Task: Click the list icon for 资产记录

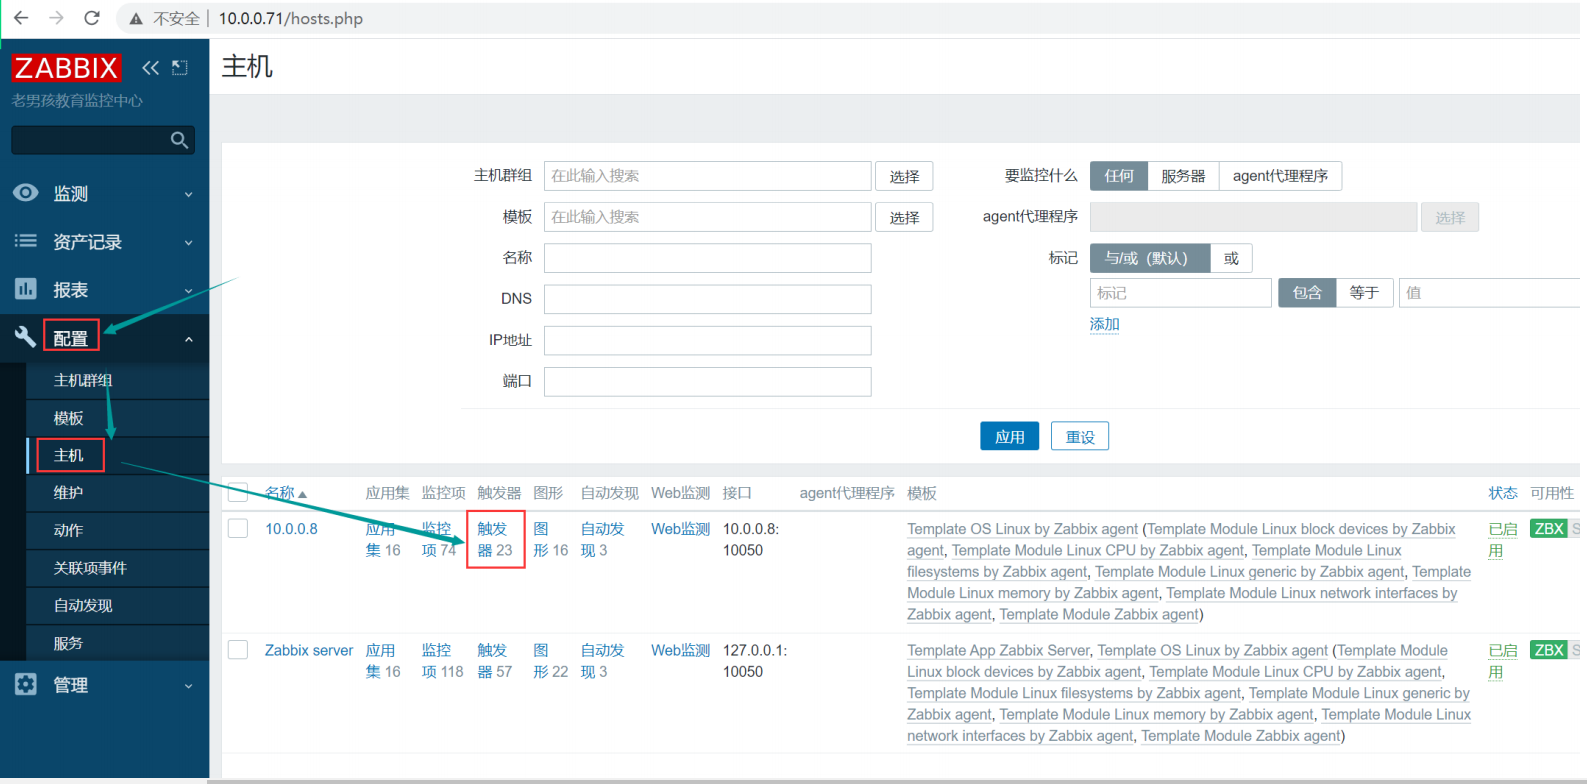Action: point(26,241)
